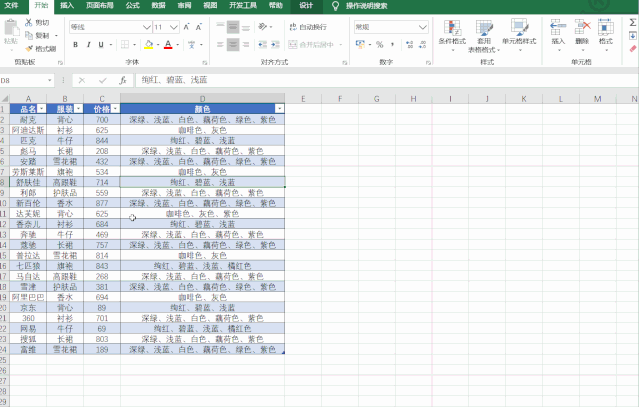This screenshot has width=639, height=407.
Task: Open the number format dropdown 常规
Action: (423, 27)
